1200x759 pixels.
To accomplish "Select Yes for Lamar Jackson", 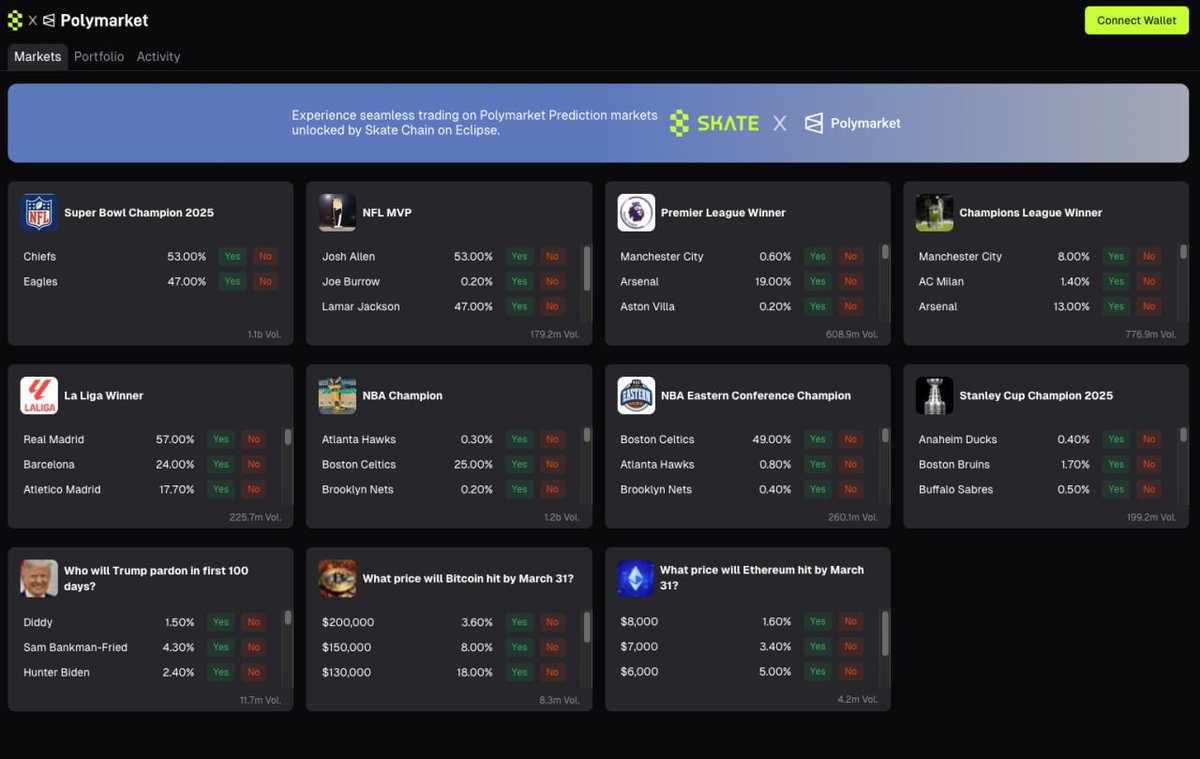I will tap(519, 306).
